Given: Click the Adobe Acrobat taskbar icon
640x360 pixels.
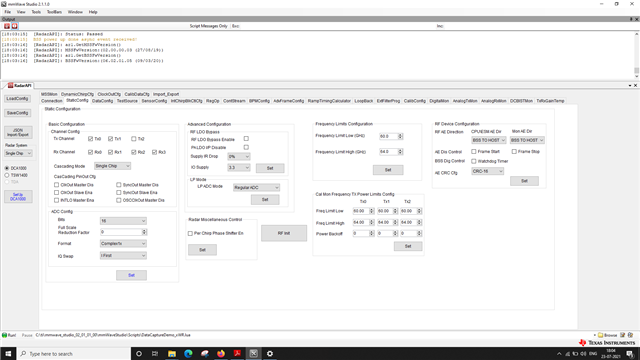Looking at the screenshot, I should tap(237, 353).
